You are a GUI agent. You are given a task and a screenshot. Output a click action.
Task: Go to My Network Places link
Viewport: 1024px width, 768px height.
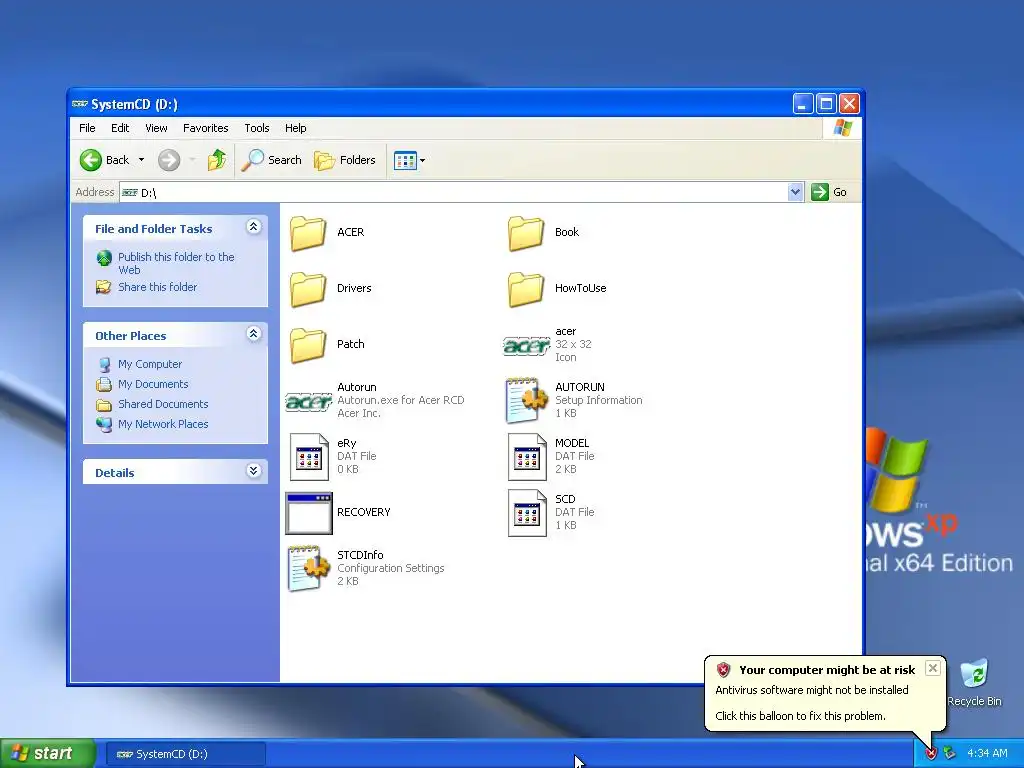(163, 424)
